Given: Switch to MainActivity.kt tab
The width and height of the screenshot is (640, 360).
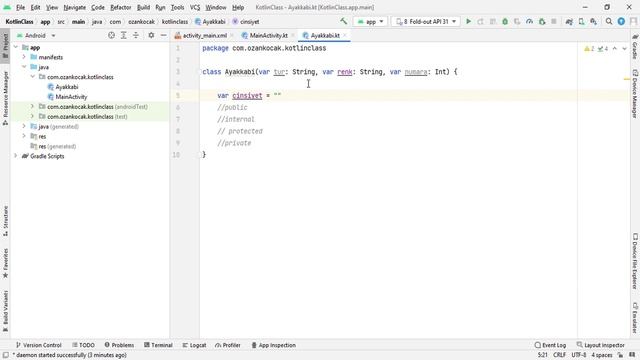Looking at the screenshot, I should pos(268,36).
